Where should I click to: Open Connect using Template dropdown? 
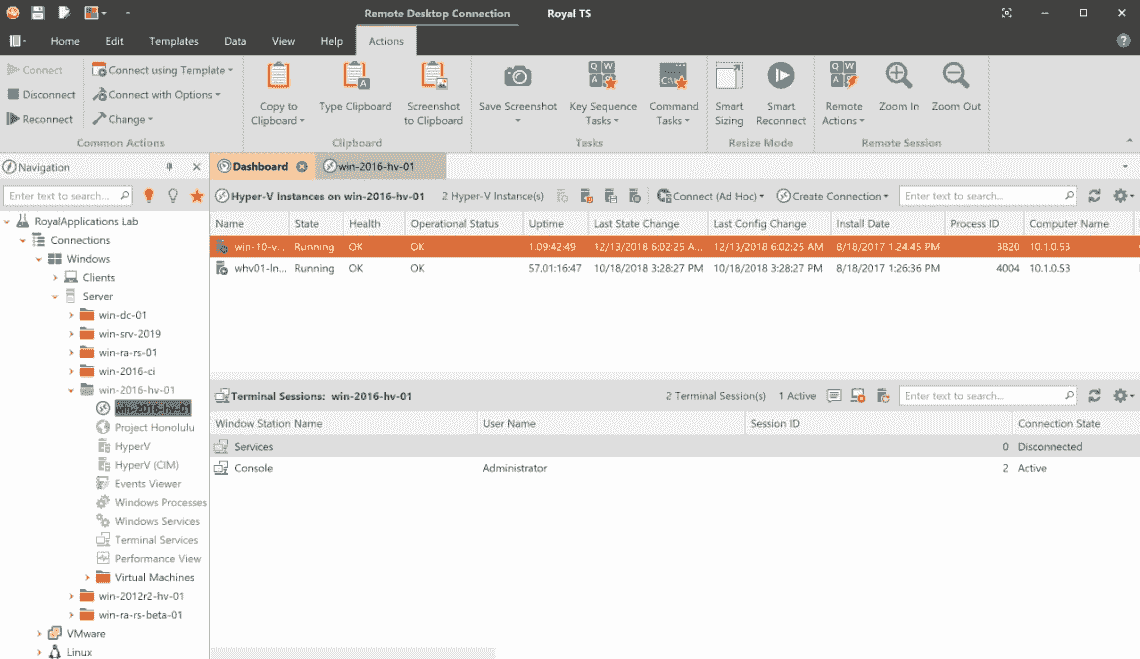pyautogui.click(x=164, y=70)
